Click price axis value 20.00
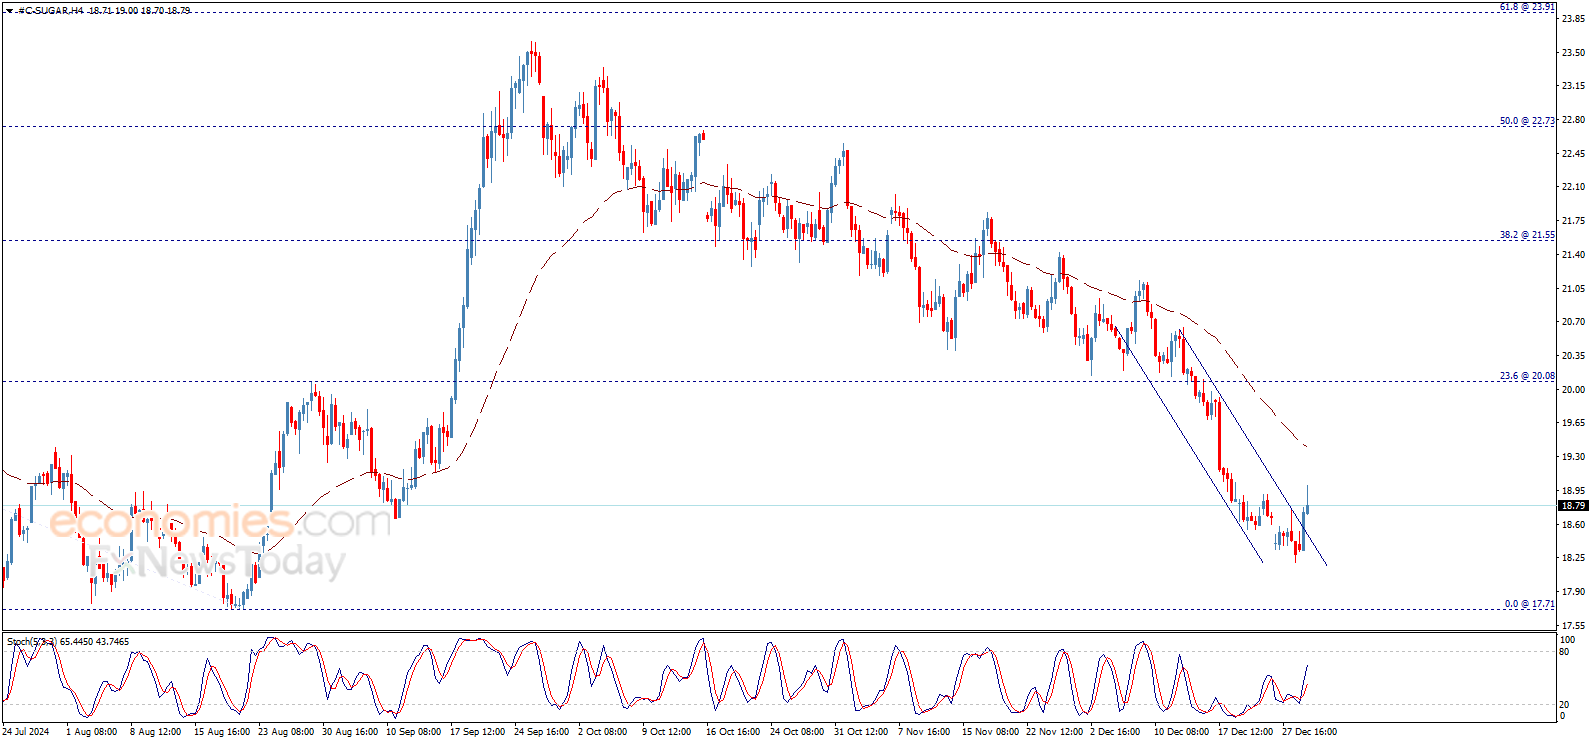 (x=1573, y=390)
